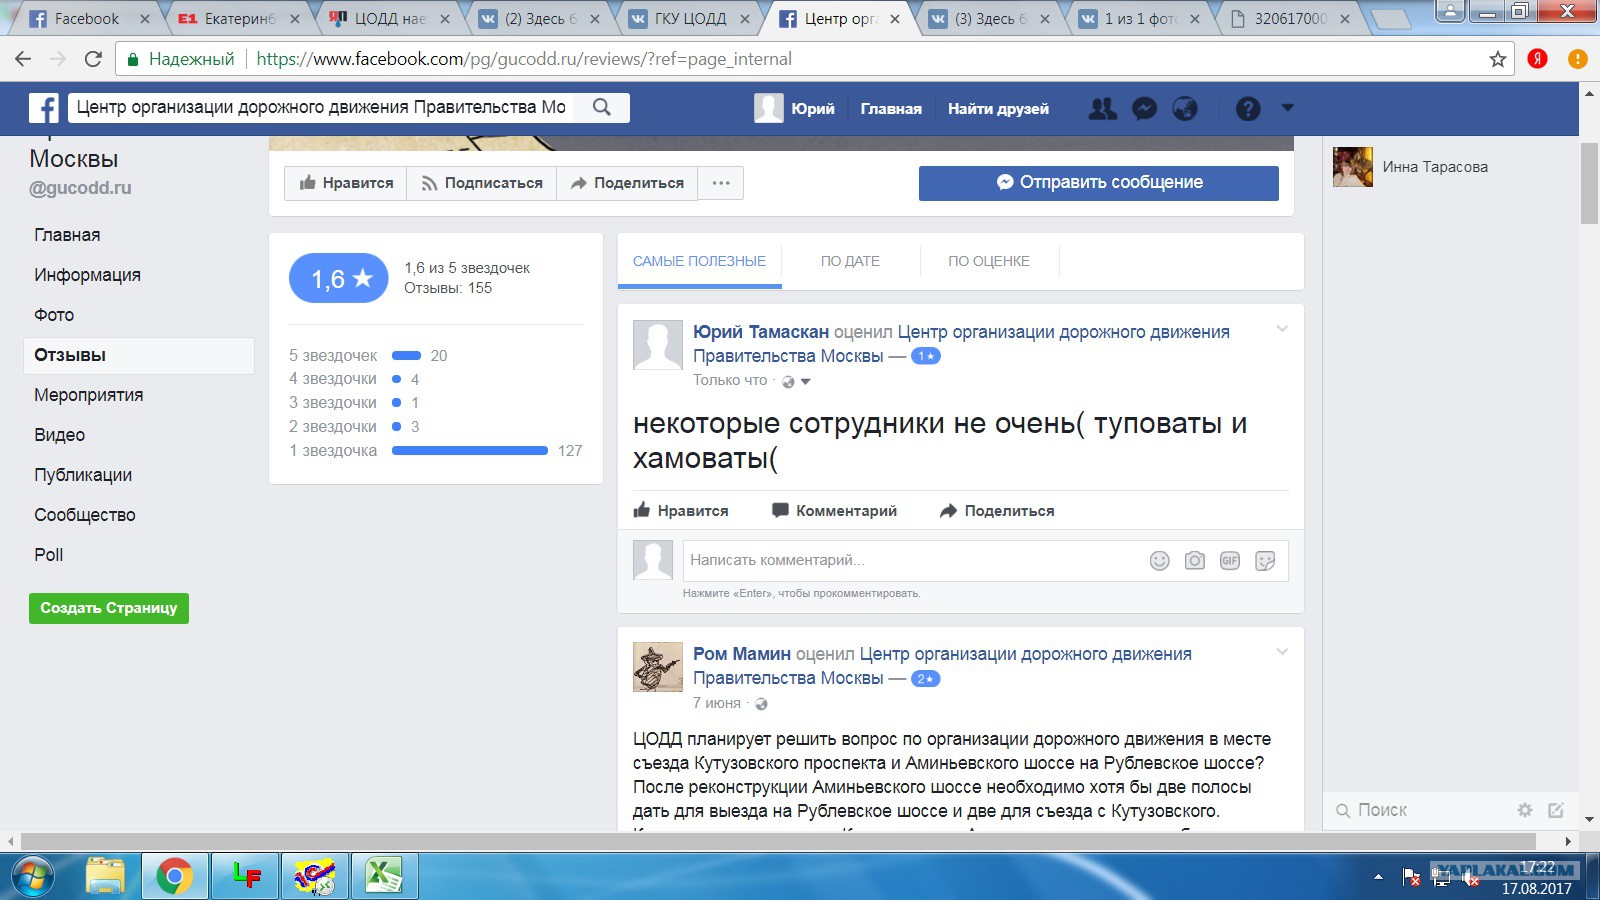
Task: Bookmark this page with the star icon
Action: (x=1498, y=59)
